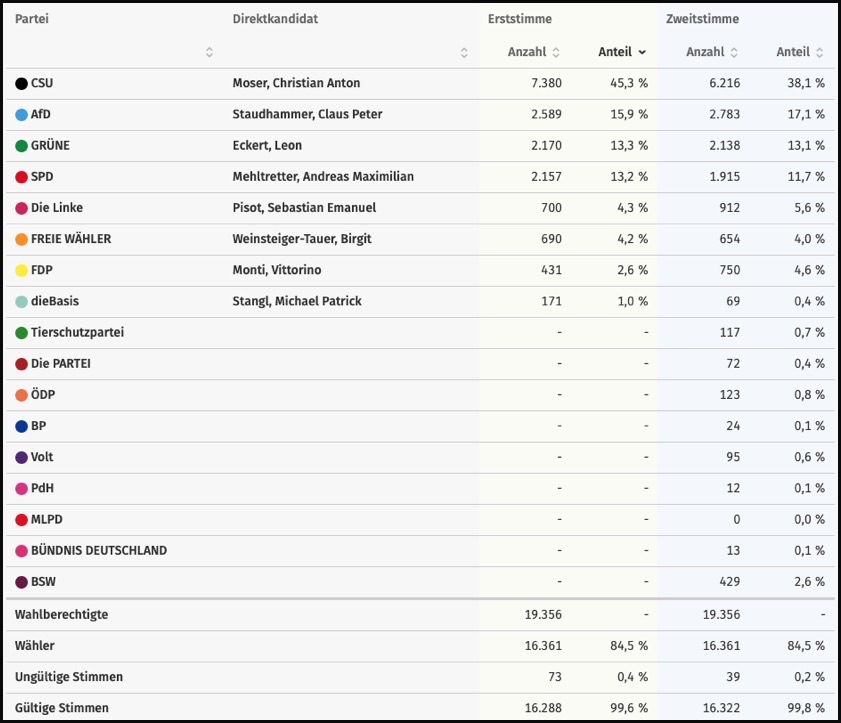
Task: Click the Erststimme column group header
Action: coord(519,19)
